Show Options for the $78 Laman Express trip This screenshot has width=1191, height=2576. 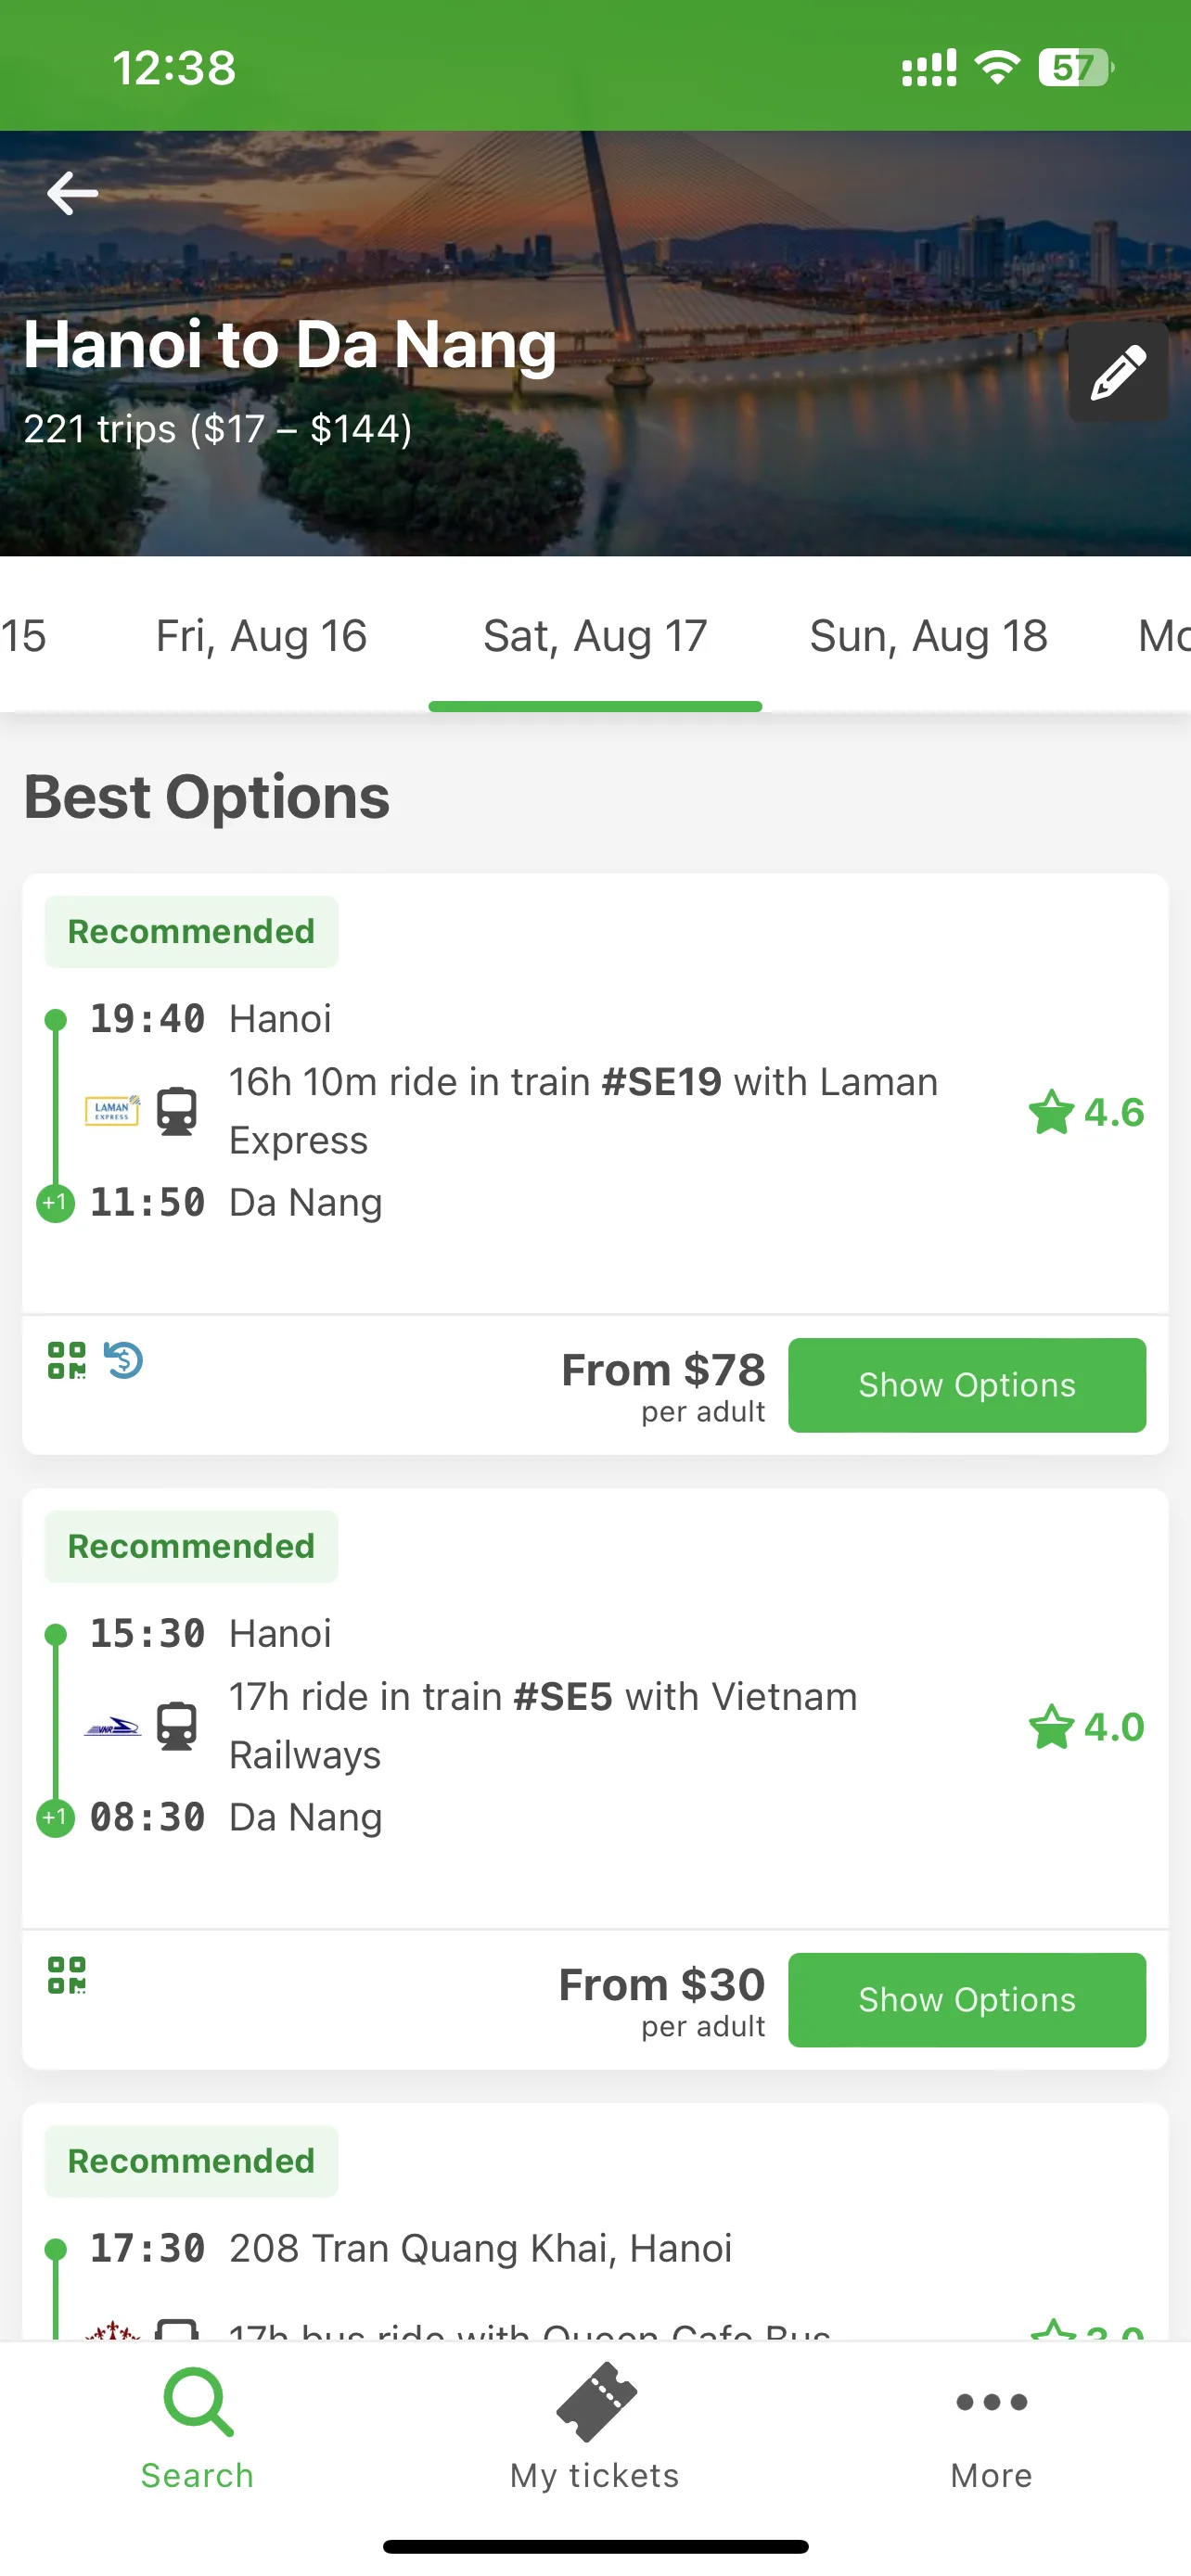click(x=967, y=1385)
